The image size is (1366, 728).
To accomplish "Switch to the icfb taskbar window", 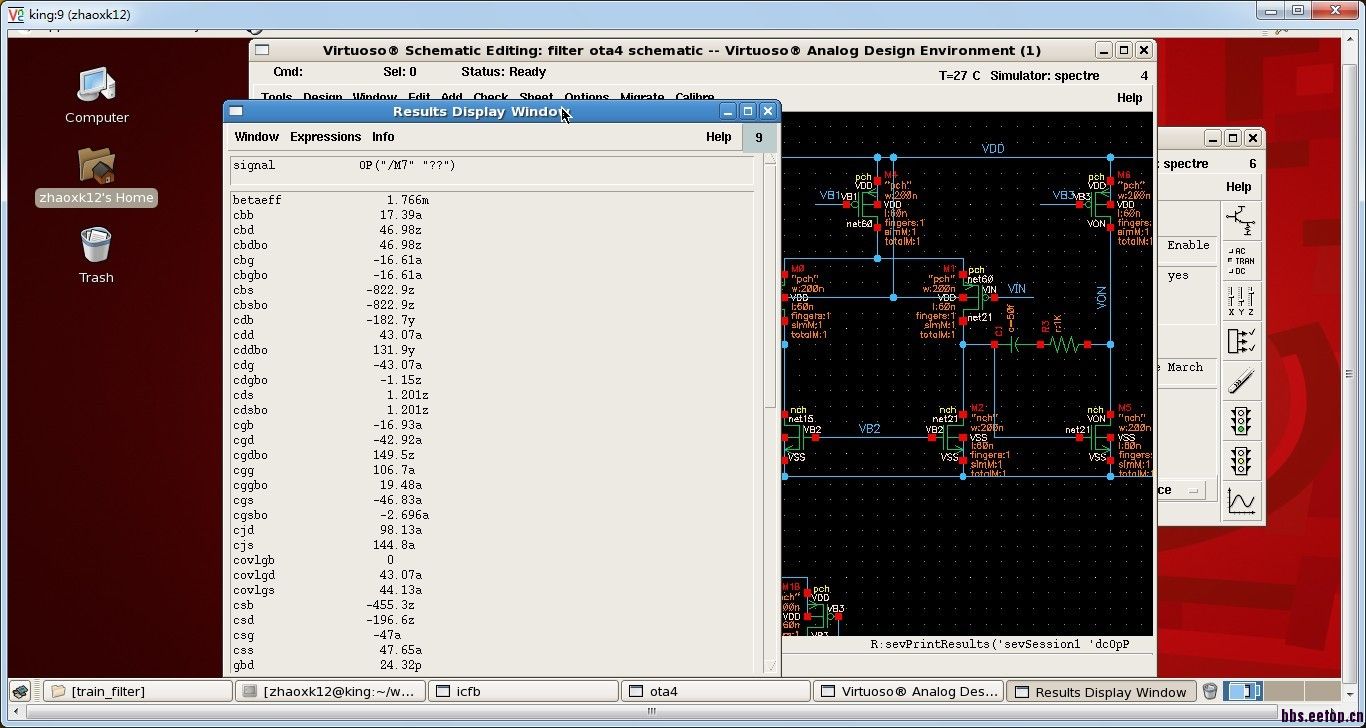I will 523,691.
